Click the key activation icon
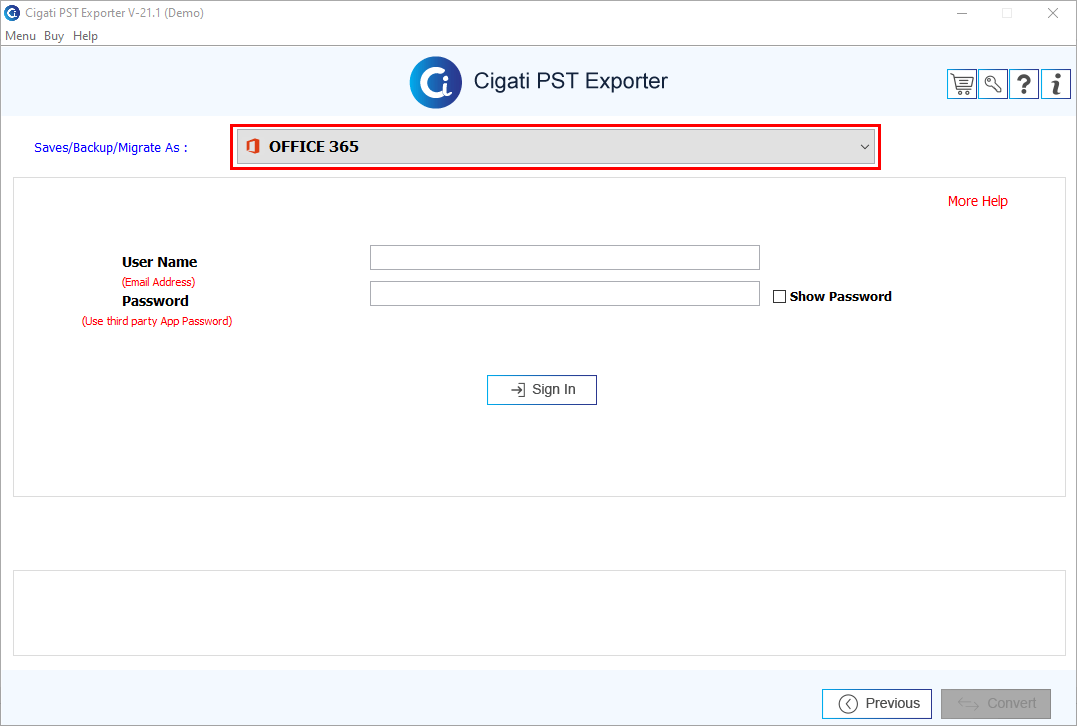 [x=993, y=84]
